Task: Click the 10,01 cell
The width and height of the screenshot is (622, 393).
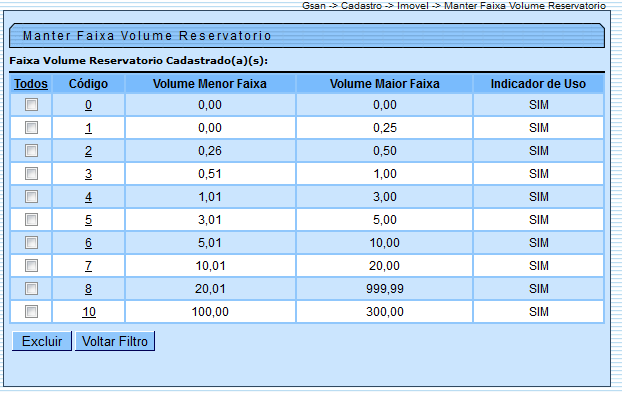Action: pos(210,266)
